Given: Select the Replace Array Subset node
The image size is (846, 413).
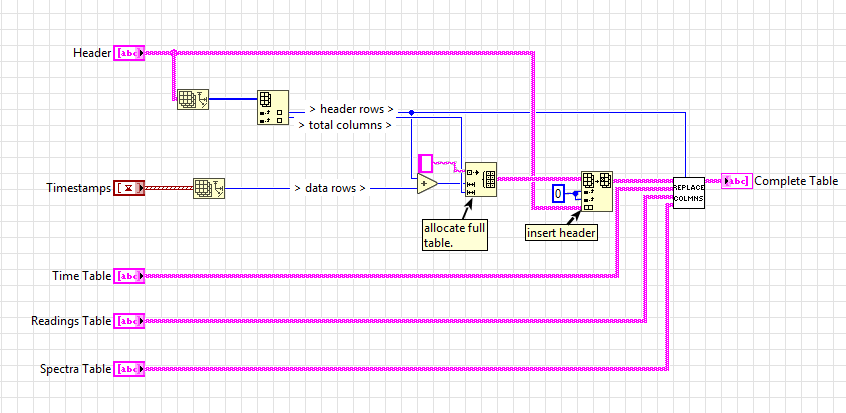Looking at the screenshot, I should point(596,190).
